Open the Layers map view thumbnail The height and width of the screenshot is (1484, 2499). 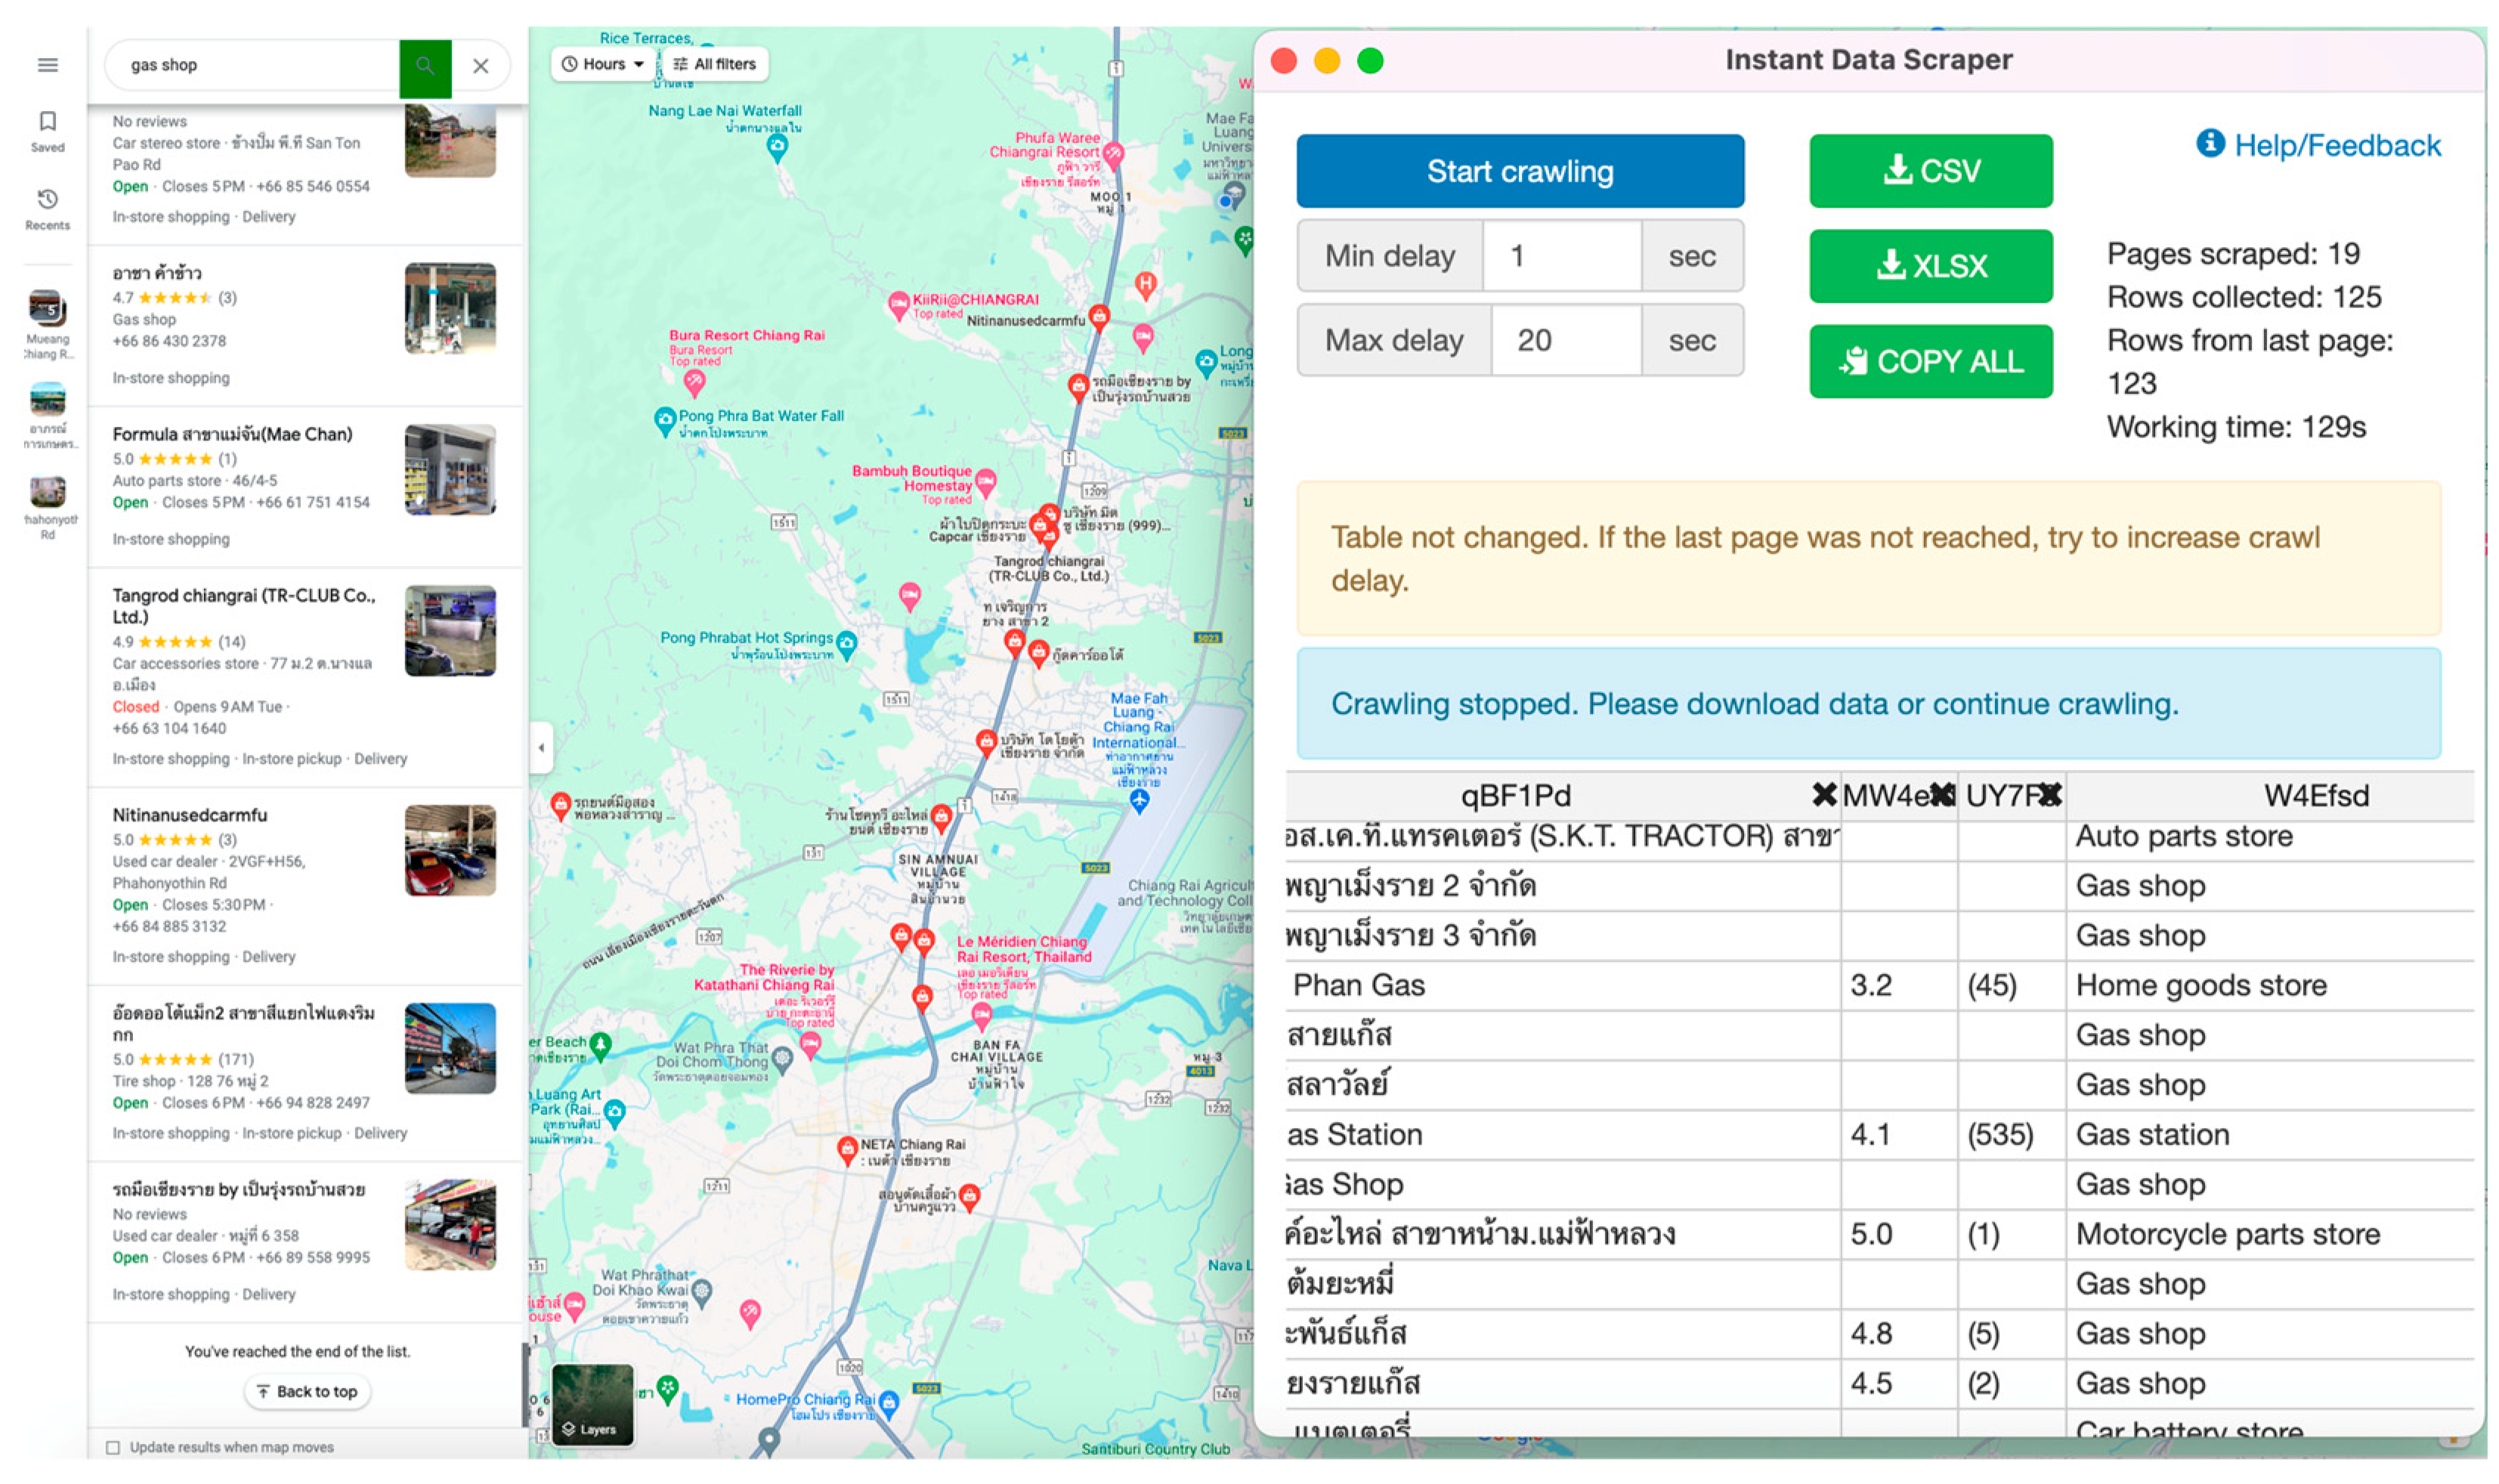[592, 1405]
